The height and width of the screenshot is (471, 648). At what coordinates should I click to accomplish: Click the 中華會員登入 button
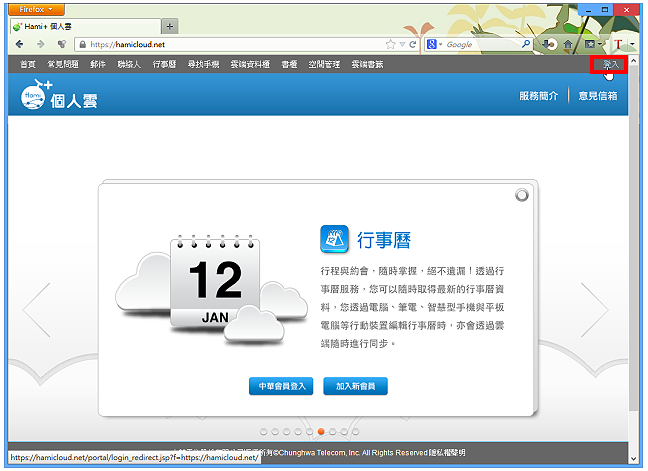[281, 386]
